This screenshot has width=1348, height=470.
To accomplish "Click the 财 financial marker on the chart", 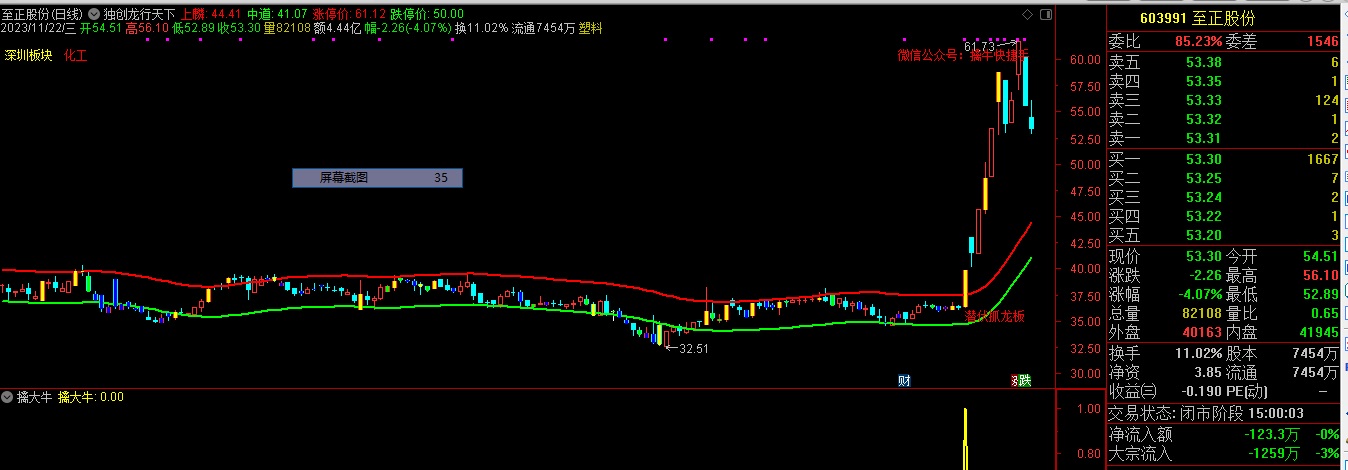I will [x=904, y=380].
